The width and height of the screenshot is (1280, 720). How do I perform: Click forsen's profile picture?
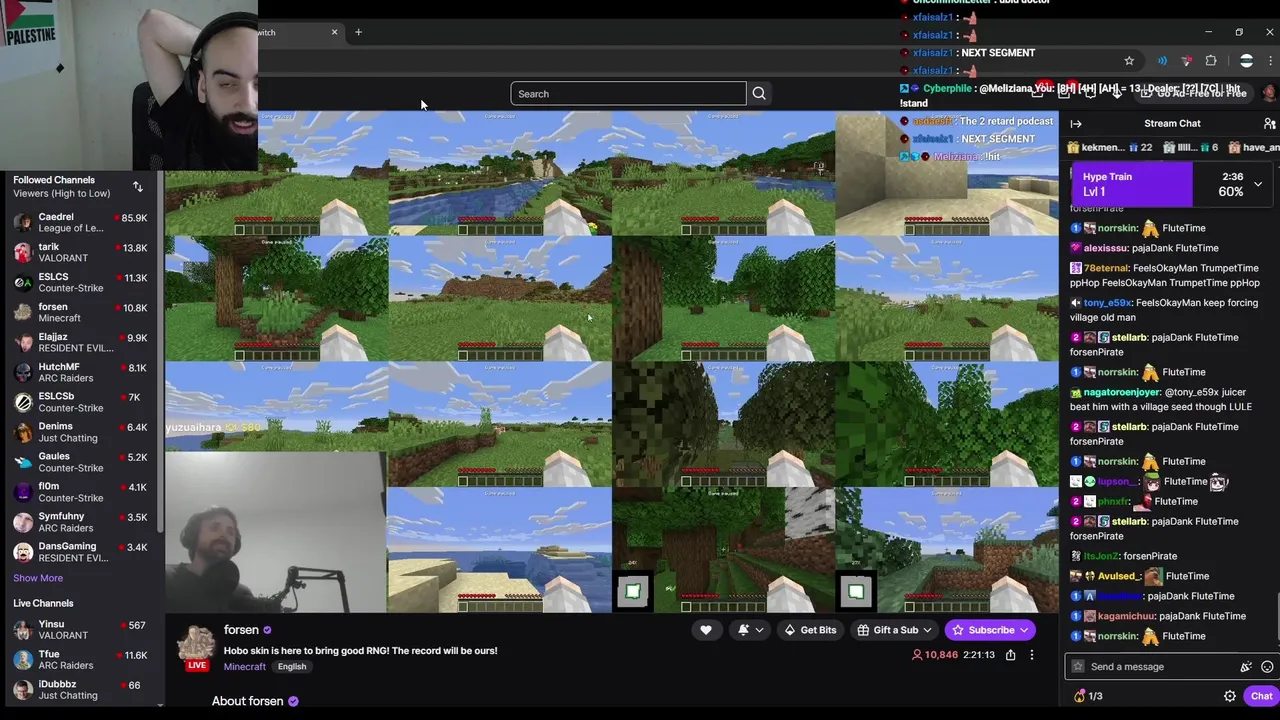(x=196, y=643)
